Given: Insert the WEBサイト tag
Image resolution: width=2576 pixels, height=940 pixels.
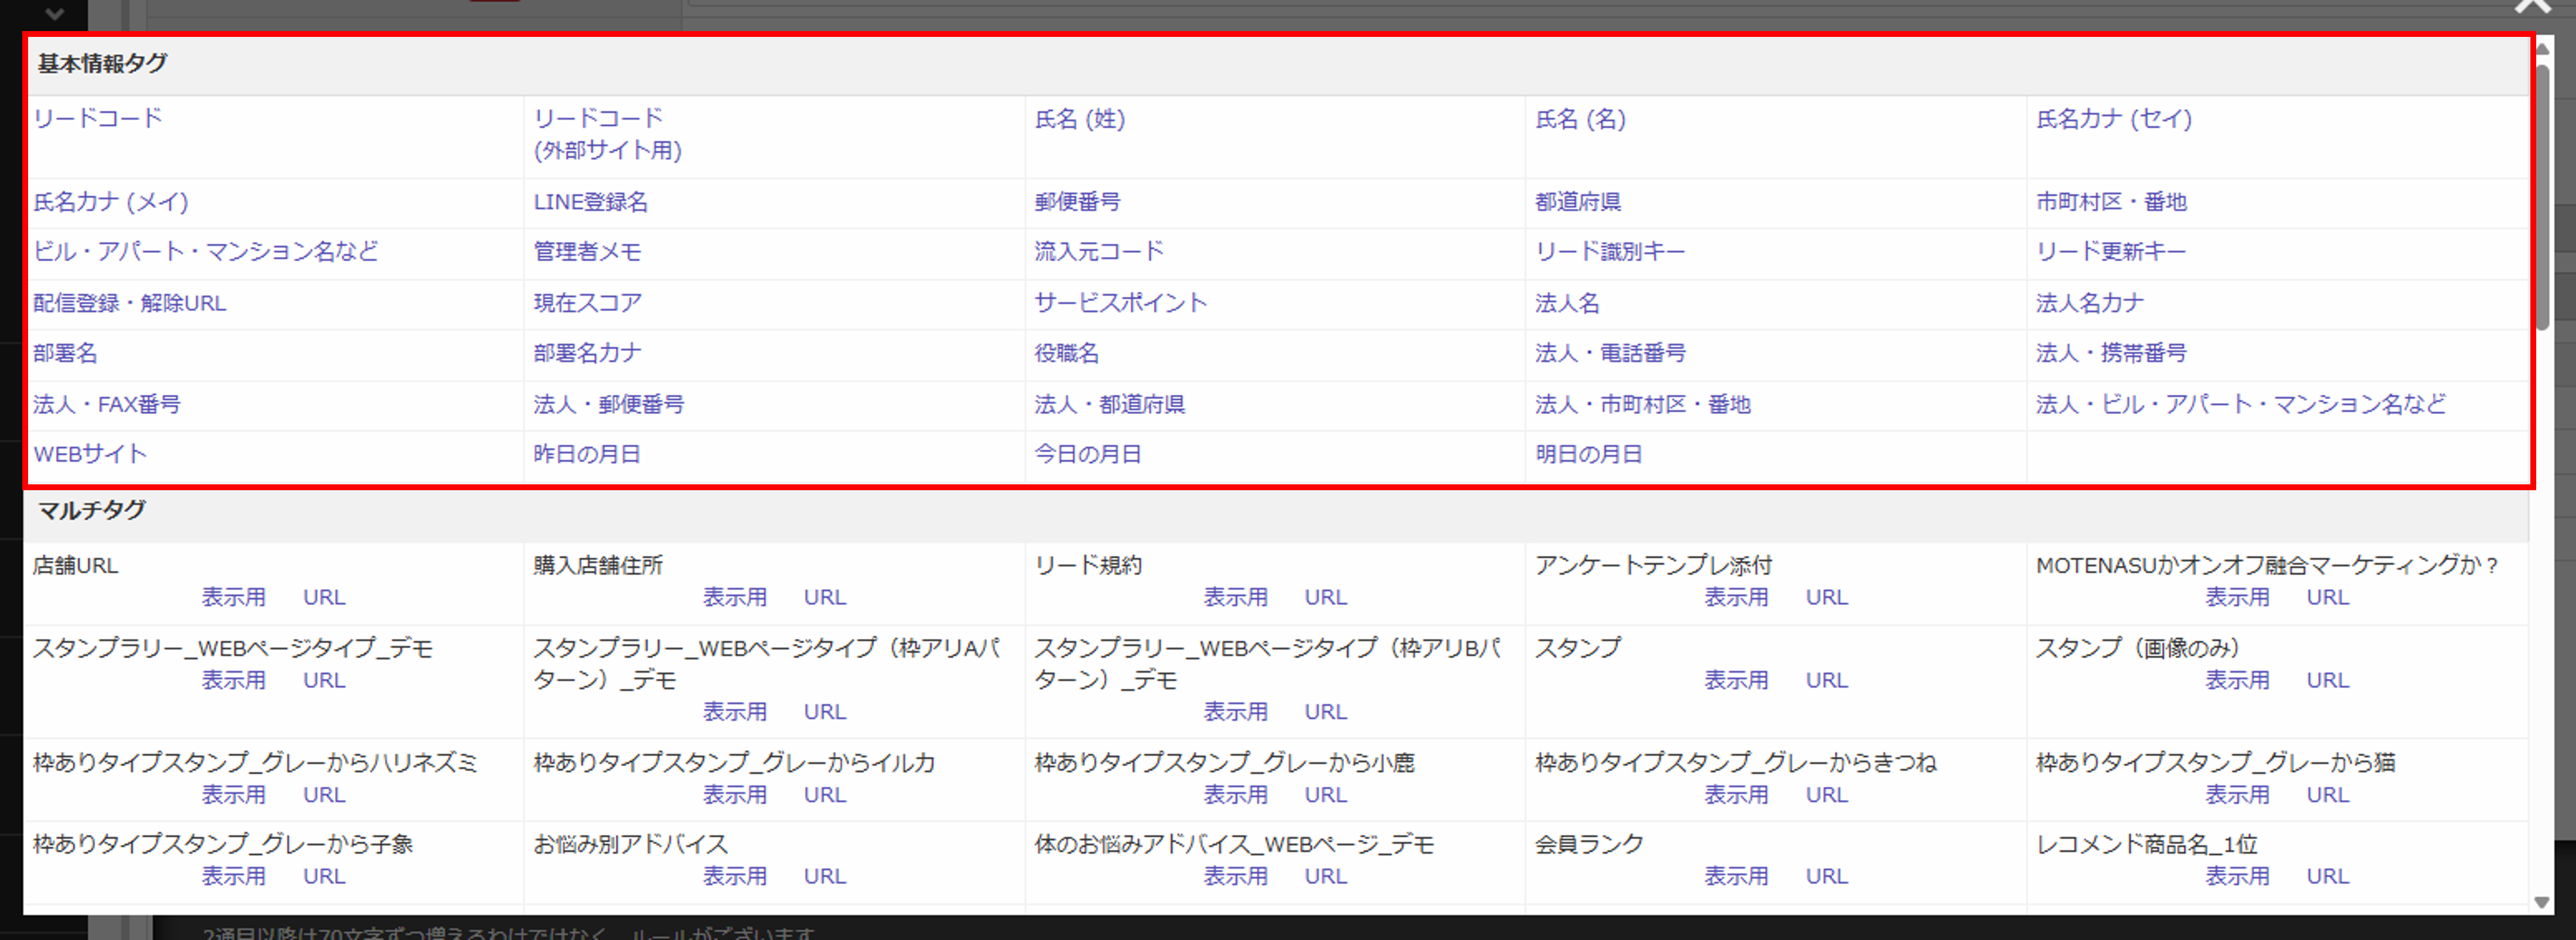Looking at the screenshot, I should (x=90, y=454).
